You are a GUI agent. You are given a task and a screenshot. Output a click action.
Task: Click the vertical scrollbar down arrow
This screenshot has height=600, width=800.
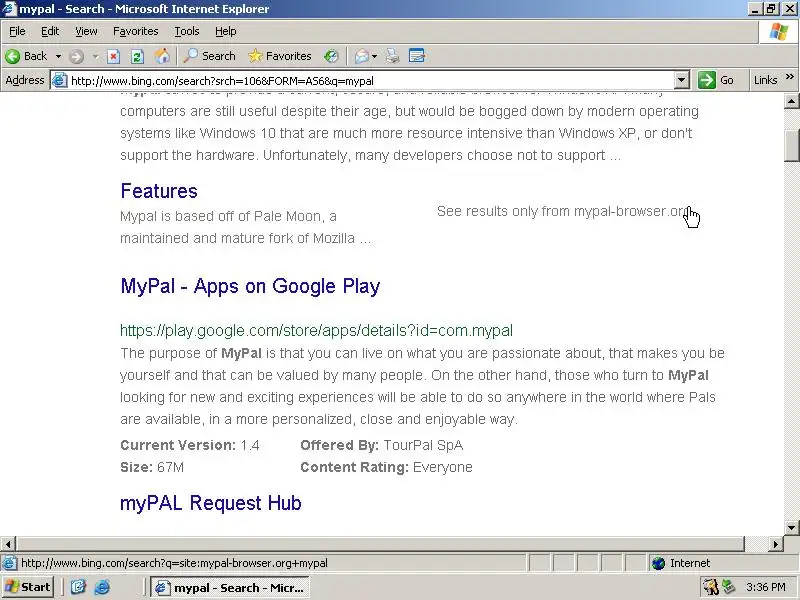click(791, 527)
